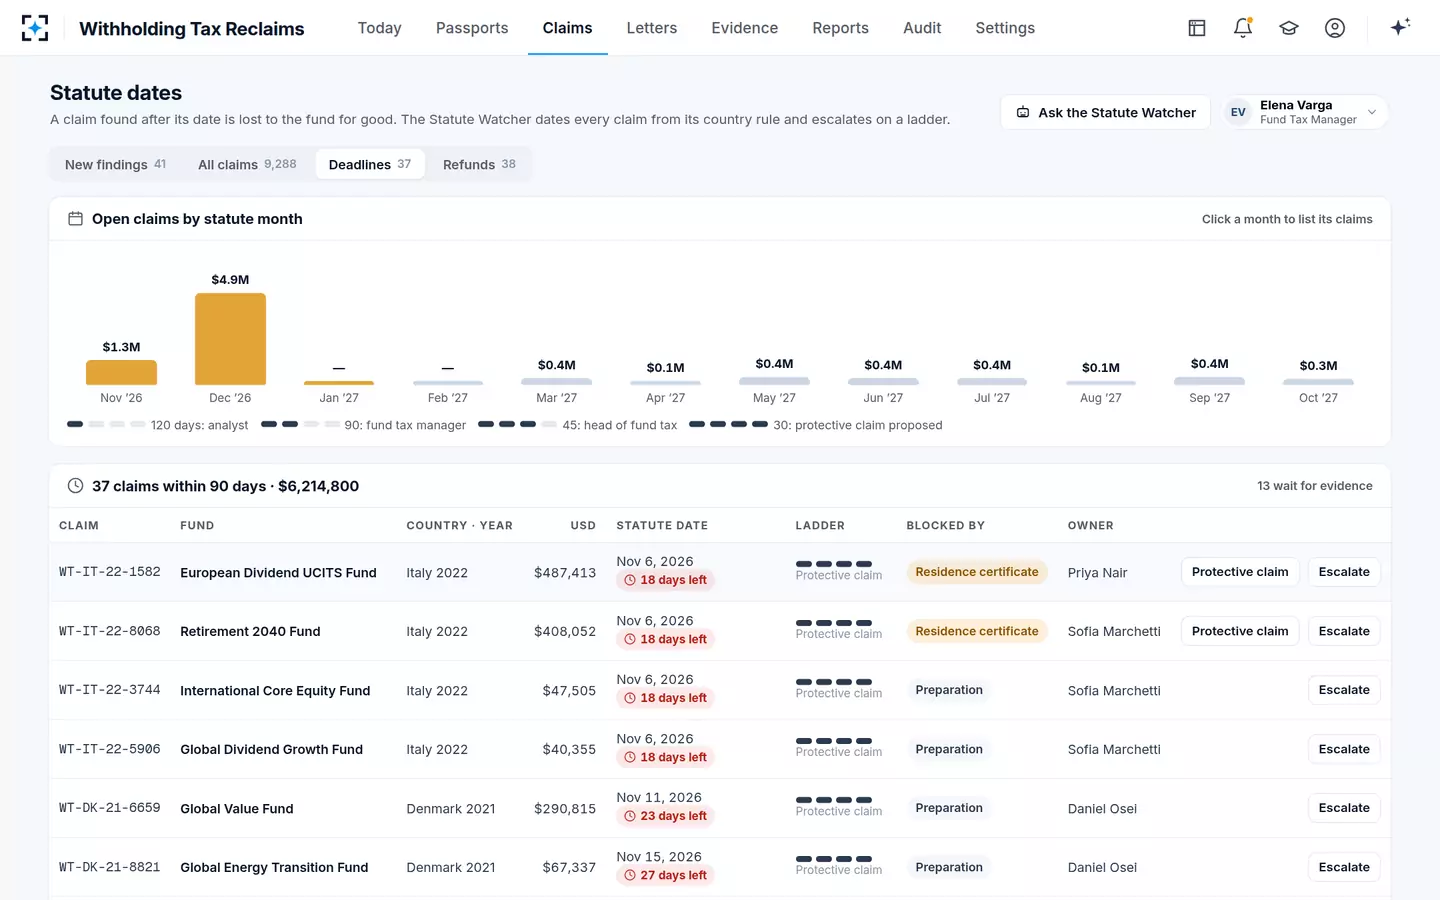Click the calendar icon beside Open claims
This screenshot has height=900, width=1440.
(x=75, y=219)
